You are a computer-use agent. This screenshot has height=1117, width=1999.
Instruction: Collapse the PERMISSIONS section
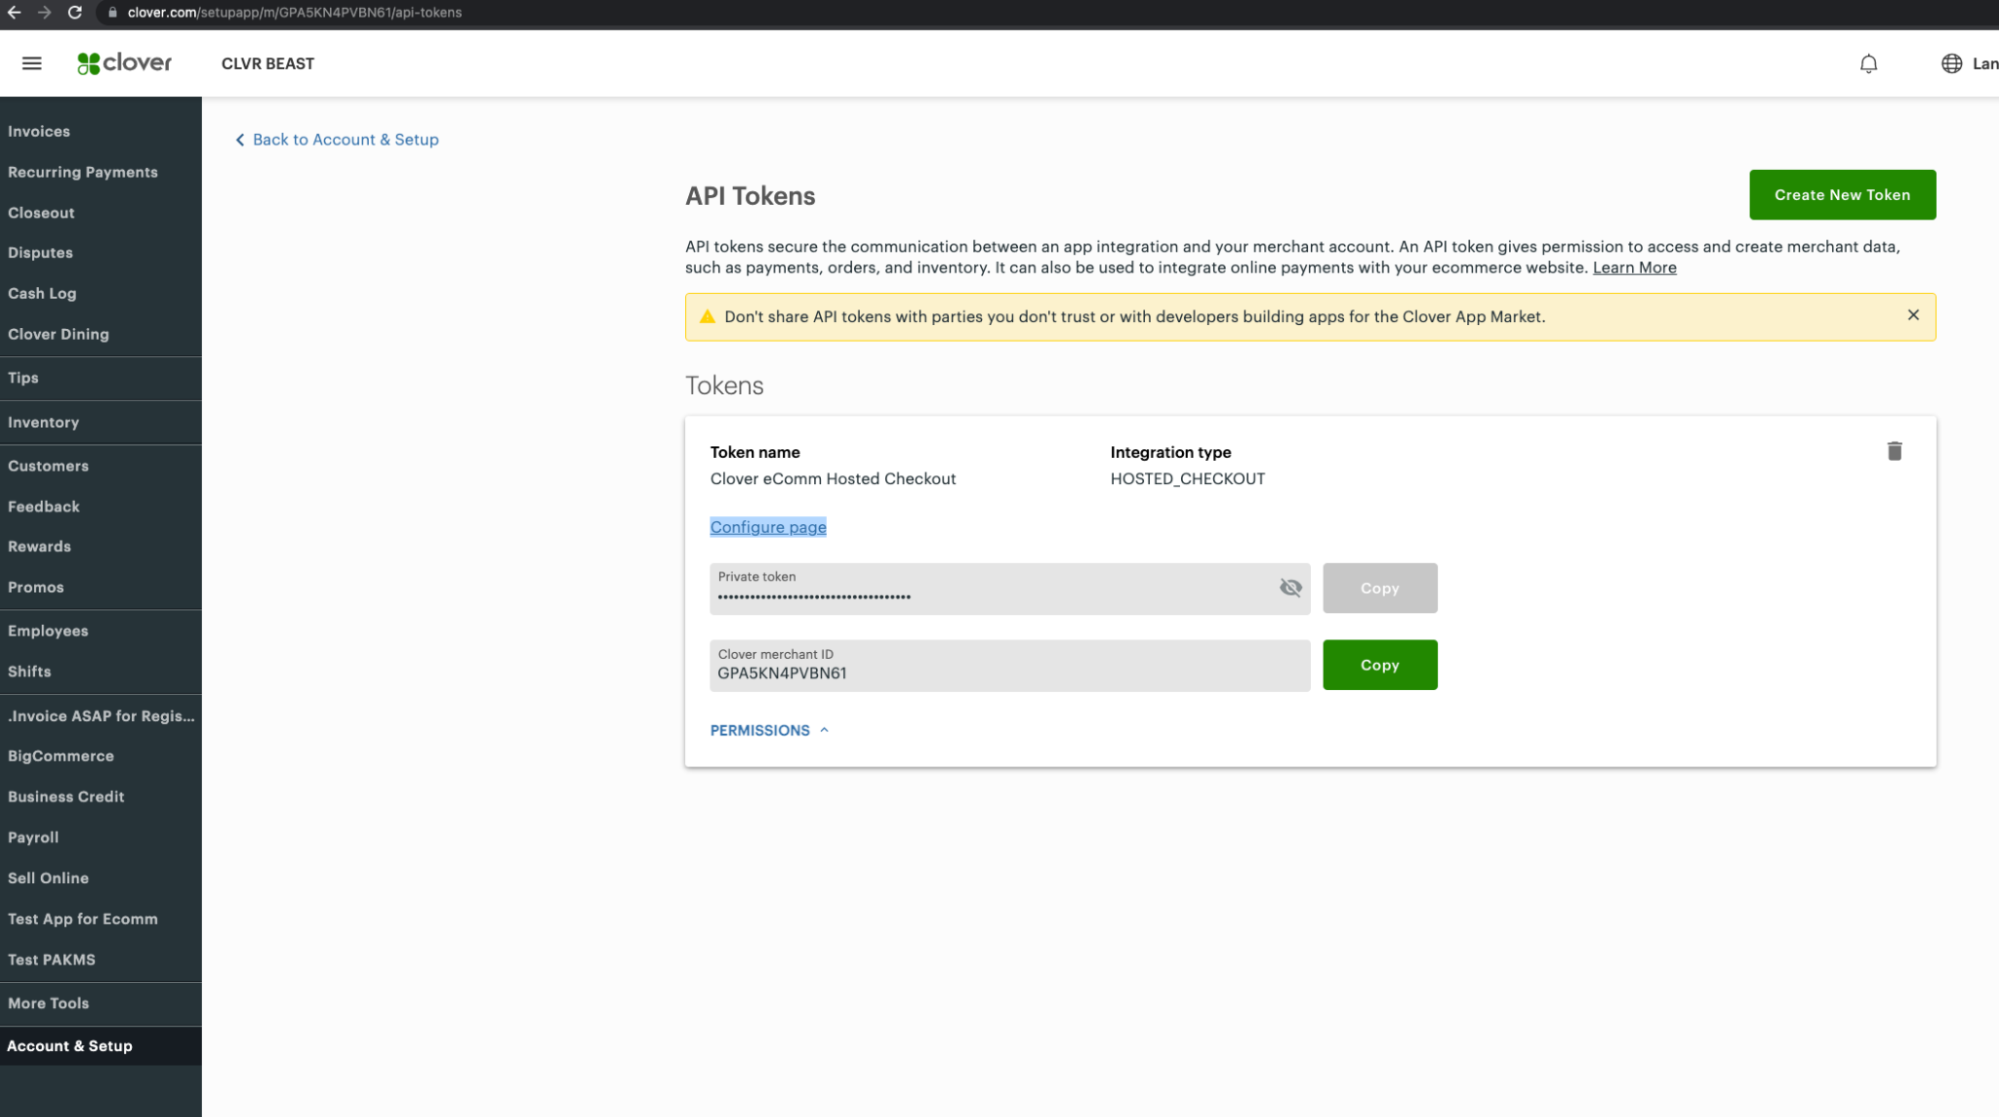(769, 730)
